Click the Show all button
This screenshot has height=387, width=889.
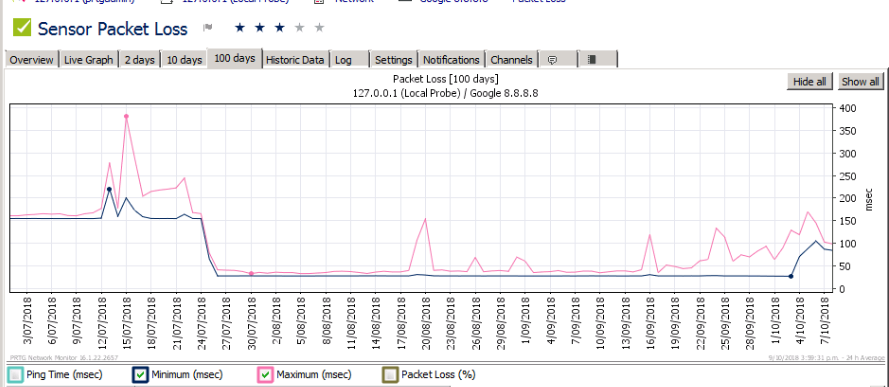pyautogui.click(x=860, y=82)
